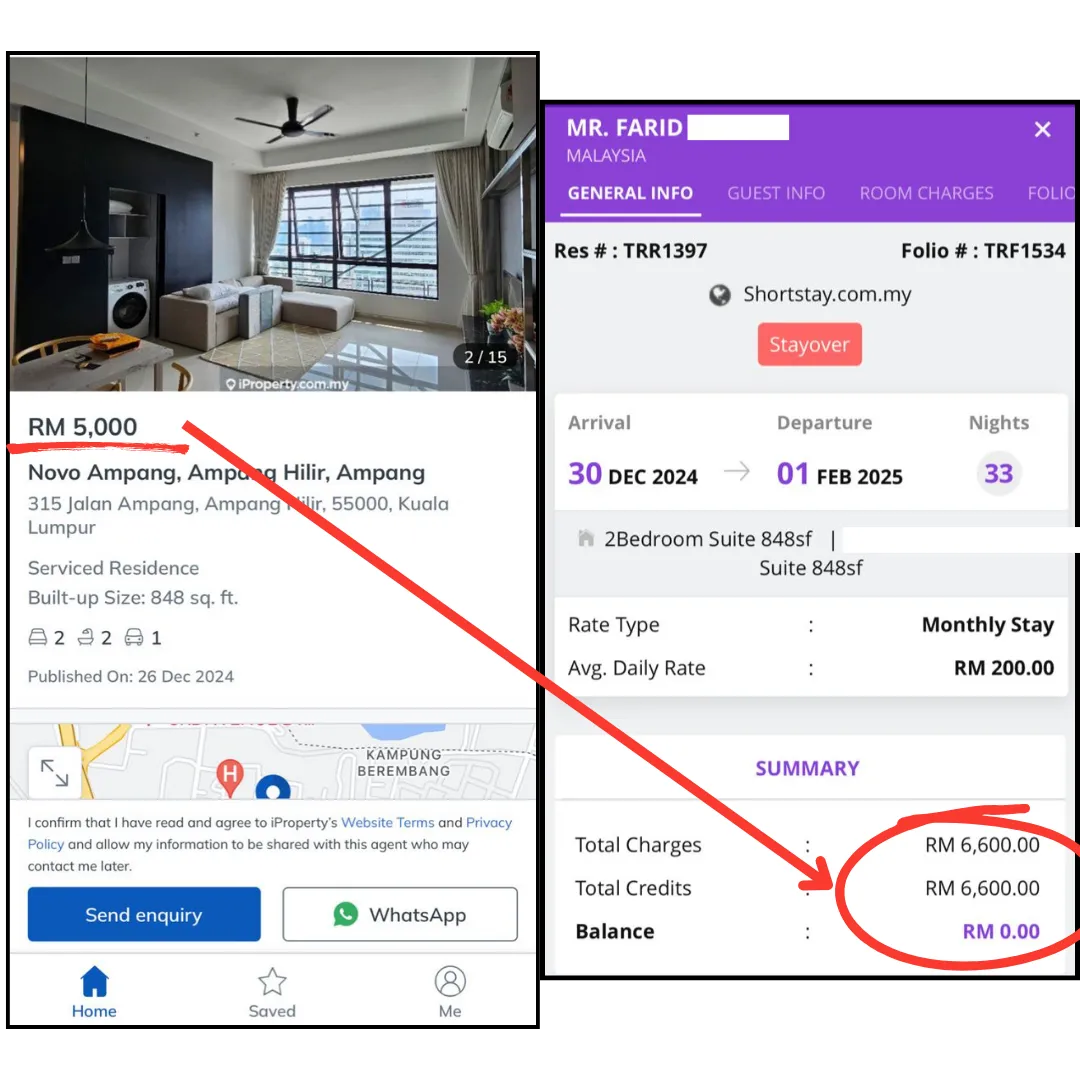
Task: Open the Me profile icon
Action: point(450,981)
